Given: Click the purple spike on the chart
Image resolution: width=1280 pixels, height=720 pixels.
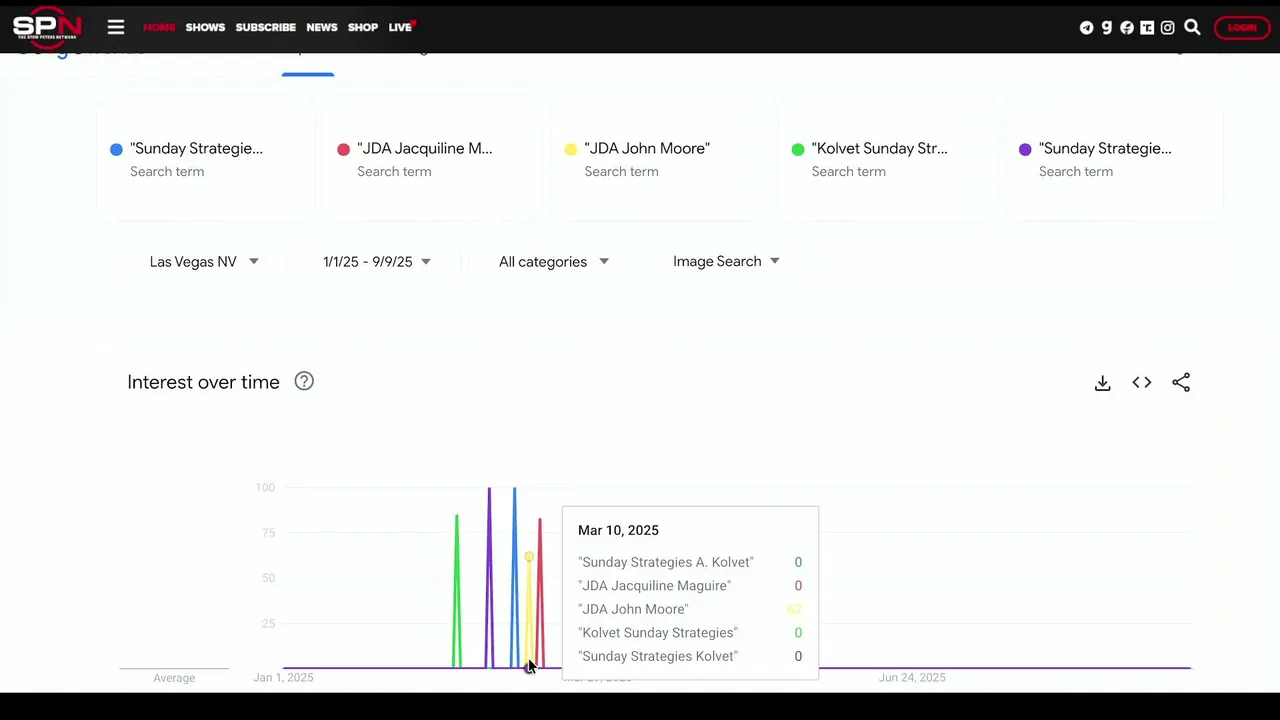Looking at the screenshot, I should tap(489, 577).
